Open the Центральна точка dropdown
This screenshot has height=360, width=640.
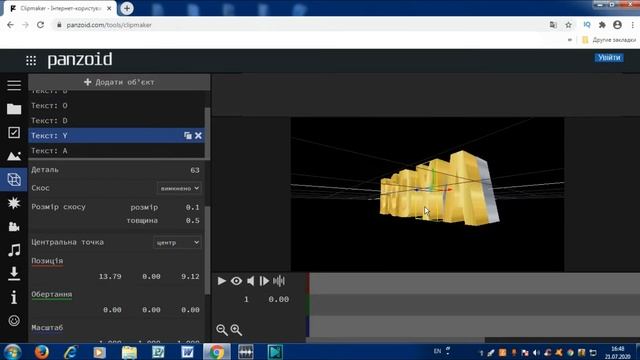point(177,242)
